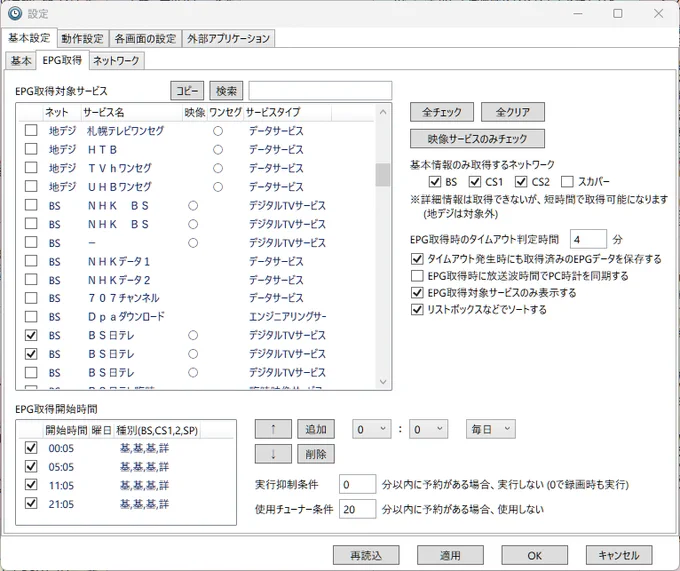680x571 pixels.
Task: Click the 全チェック button
Action: 441,112
